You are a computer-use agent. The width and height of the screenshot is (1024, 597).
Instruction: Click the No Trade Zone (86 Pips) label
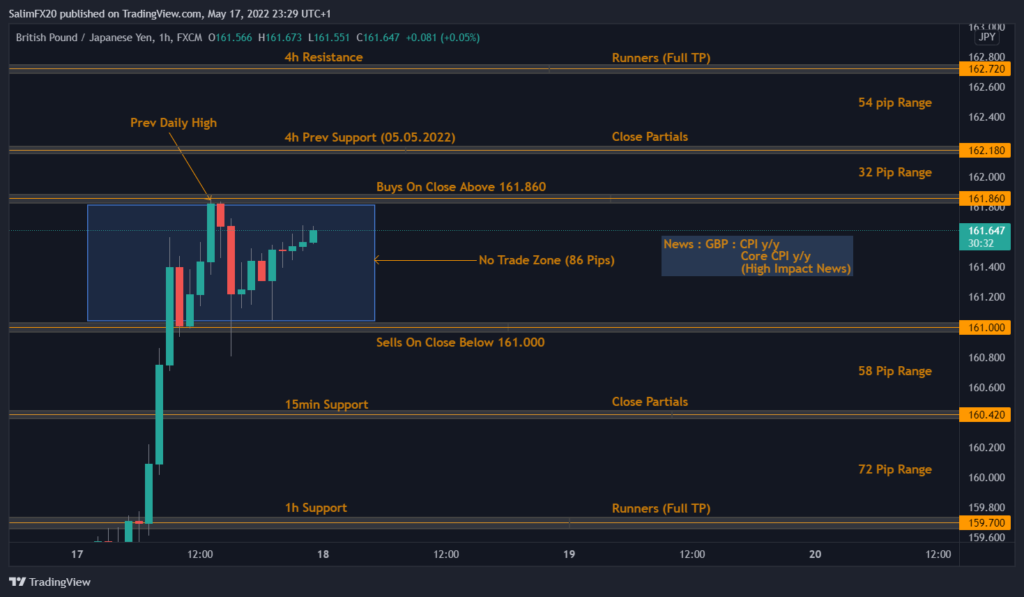click(x=546, y=260)
